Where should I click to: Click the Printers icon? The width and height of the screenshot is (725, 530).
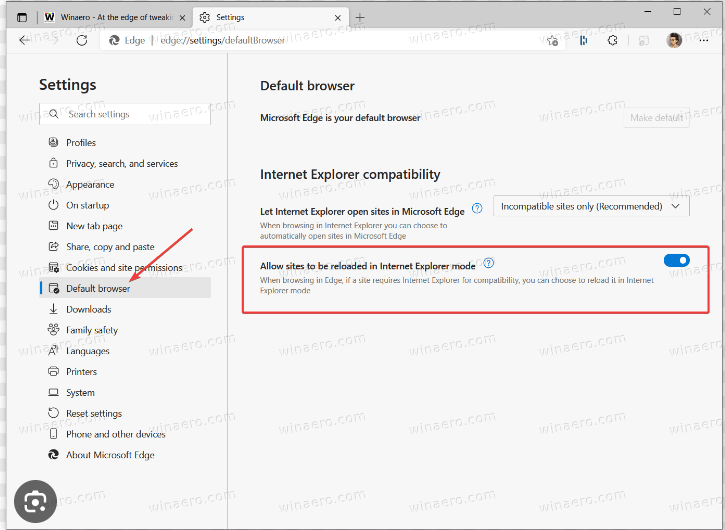[54, 371]
